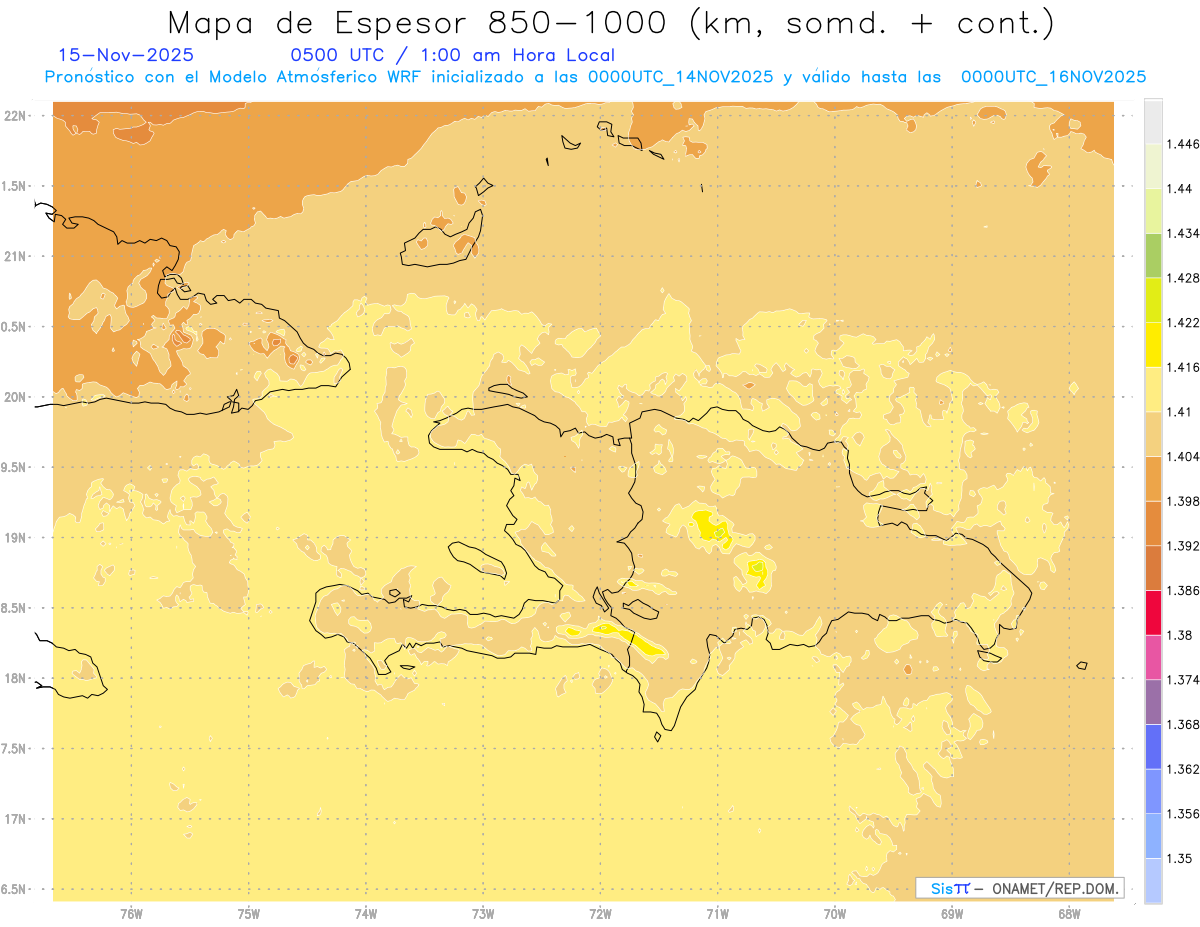Click the latitude label '7.5N'
Image resolution: width=1200 pixels, height=927 pixels.
pos(15,750)
